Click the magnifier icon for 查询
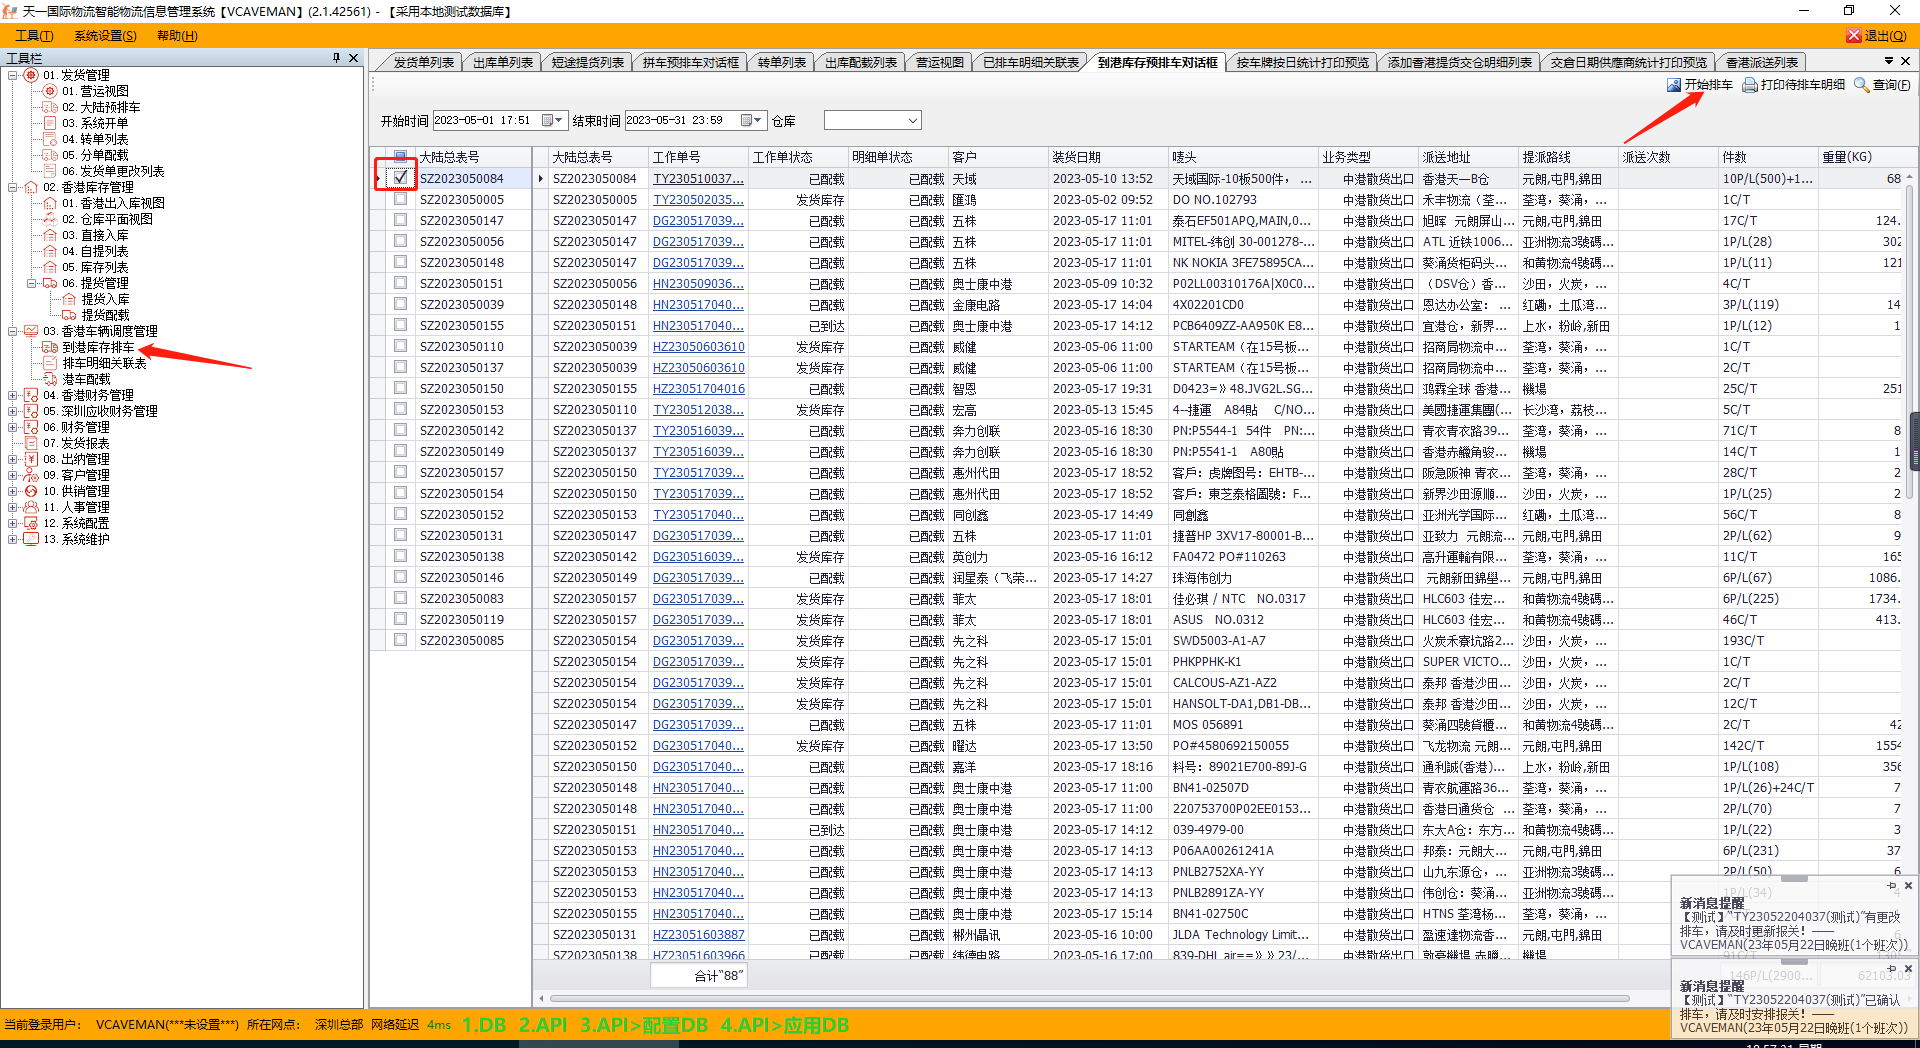The height and width of the screenshot is (1048, 1920). click(1861, 85)
